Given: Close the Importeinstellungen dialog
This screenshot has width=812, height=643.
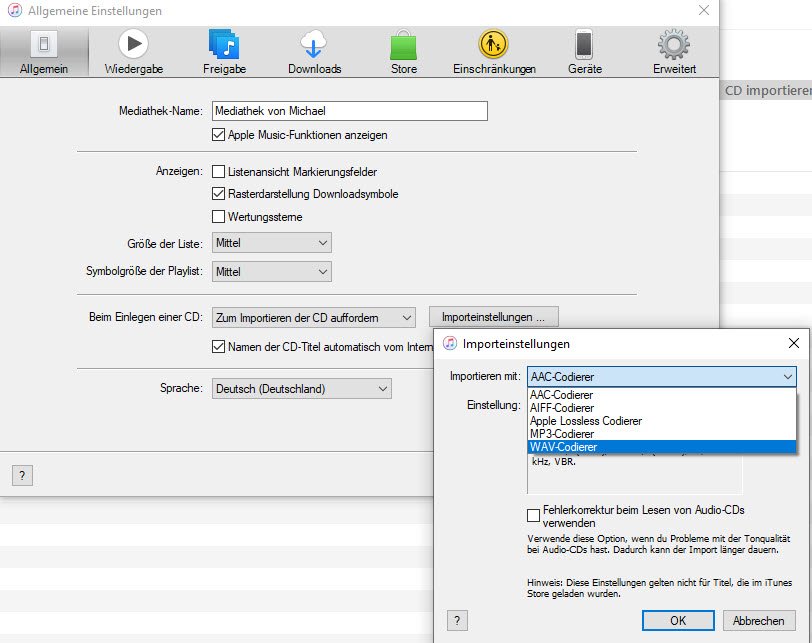Looking at the screenshot, I should click(x=793, y=343).
